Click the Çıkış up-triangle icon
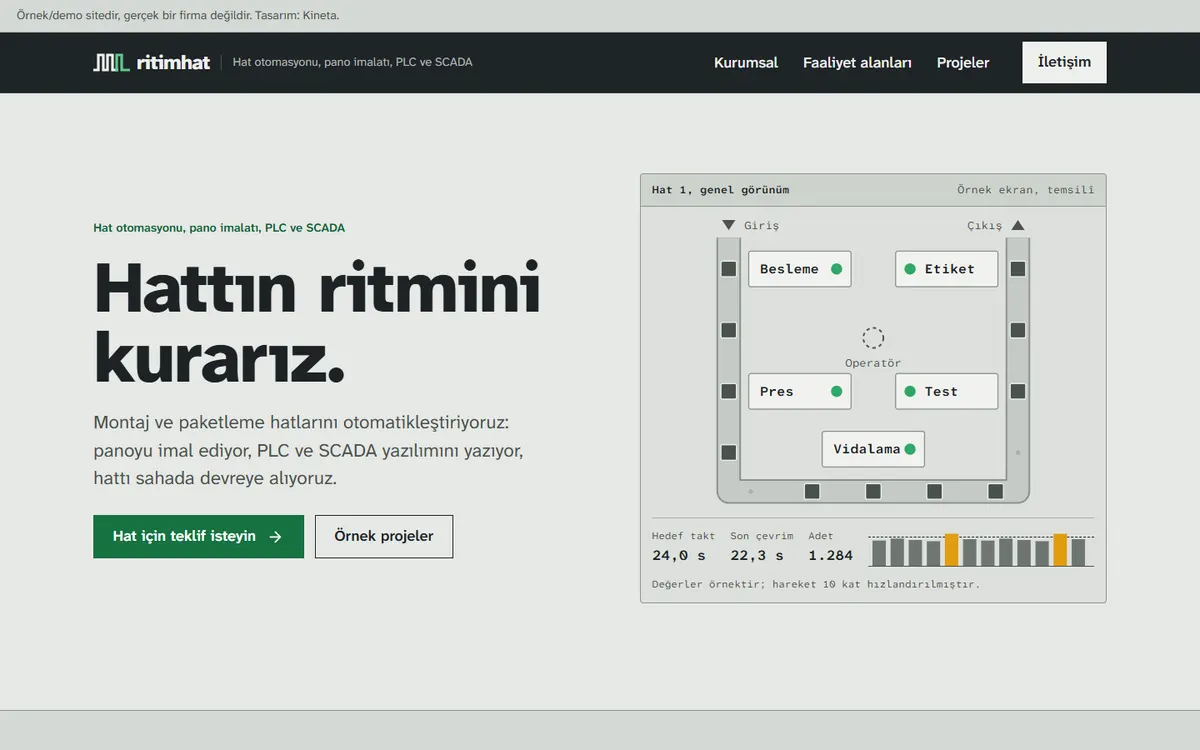The width and height of the screenshot is (1200, 750). pos(1018,226)
